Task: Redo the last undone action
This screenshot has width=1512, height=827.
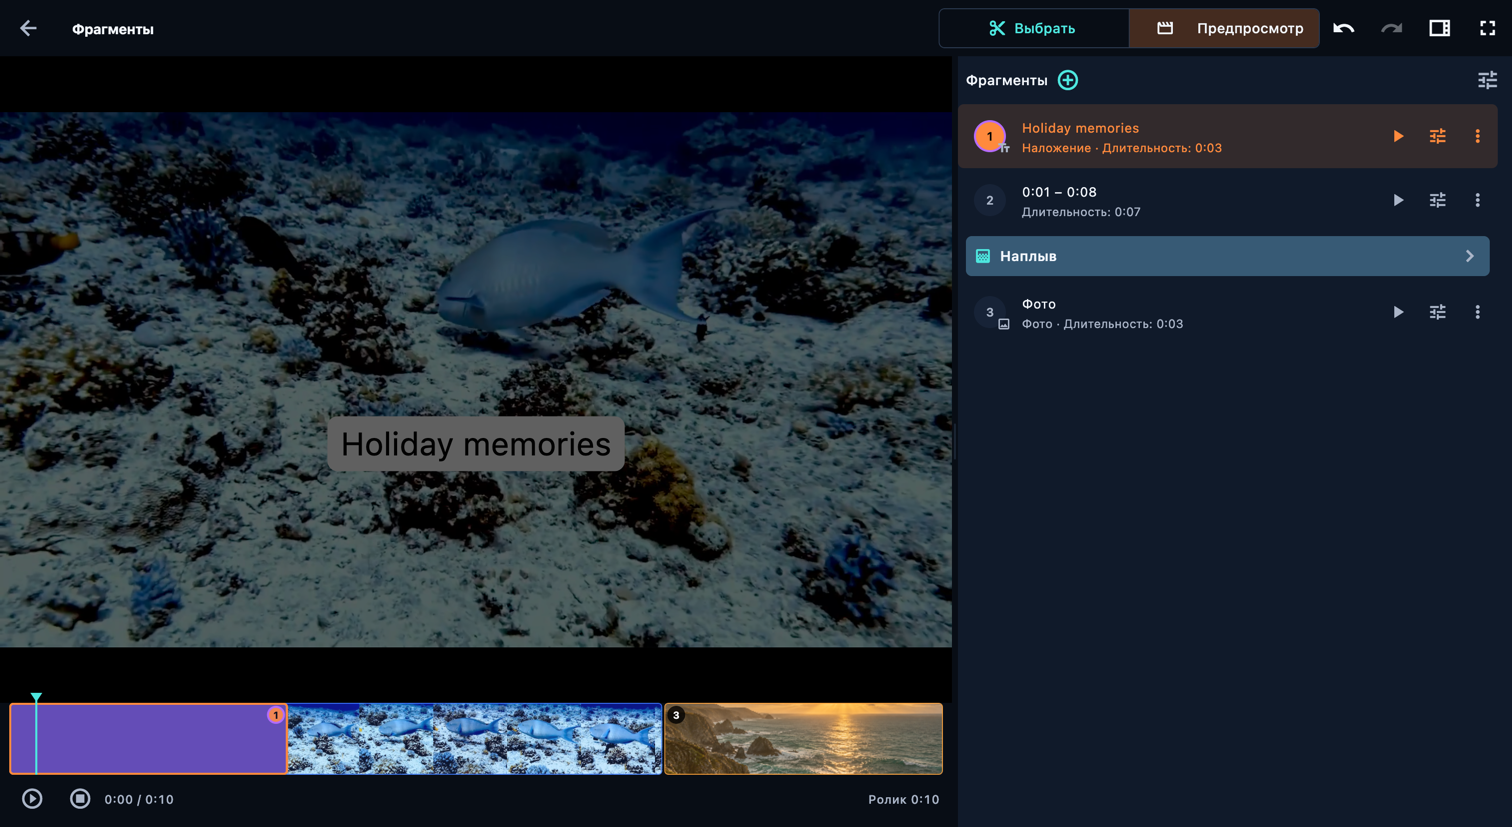Action: [x=1392, y=28]
